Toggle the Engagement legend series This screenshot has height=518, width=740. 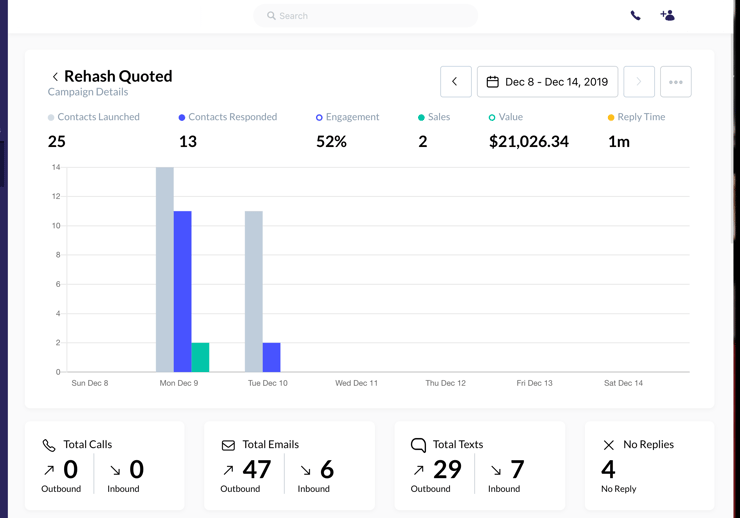[x=348, y=117]
